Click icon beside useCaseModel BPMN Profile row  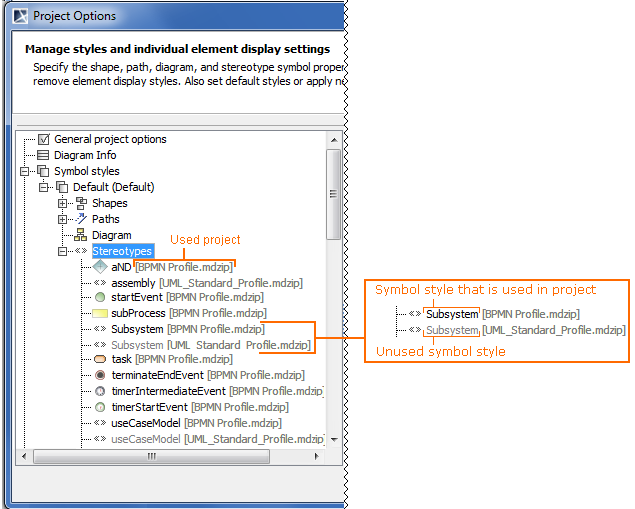click(100, 423)
